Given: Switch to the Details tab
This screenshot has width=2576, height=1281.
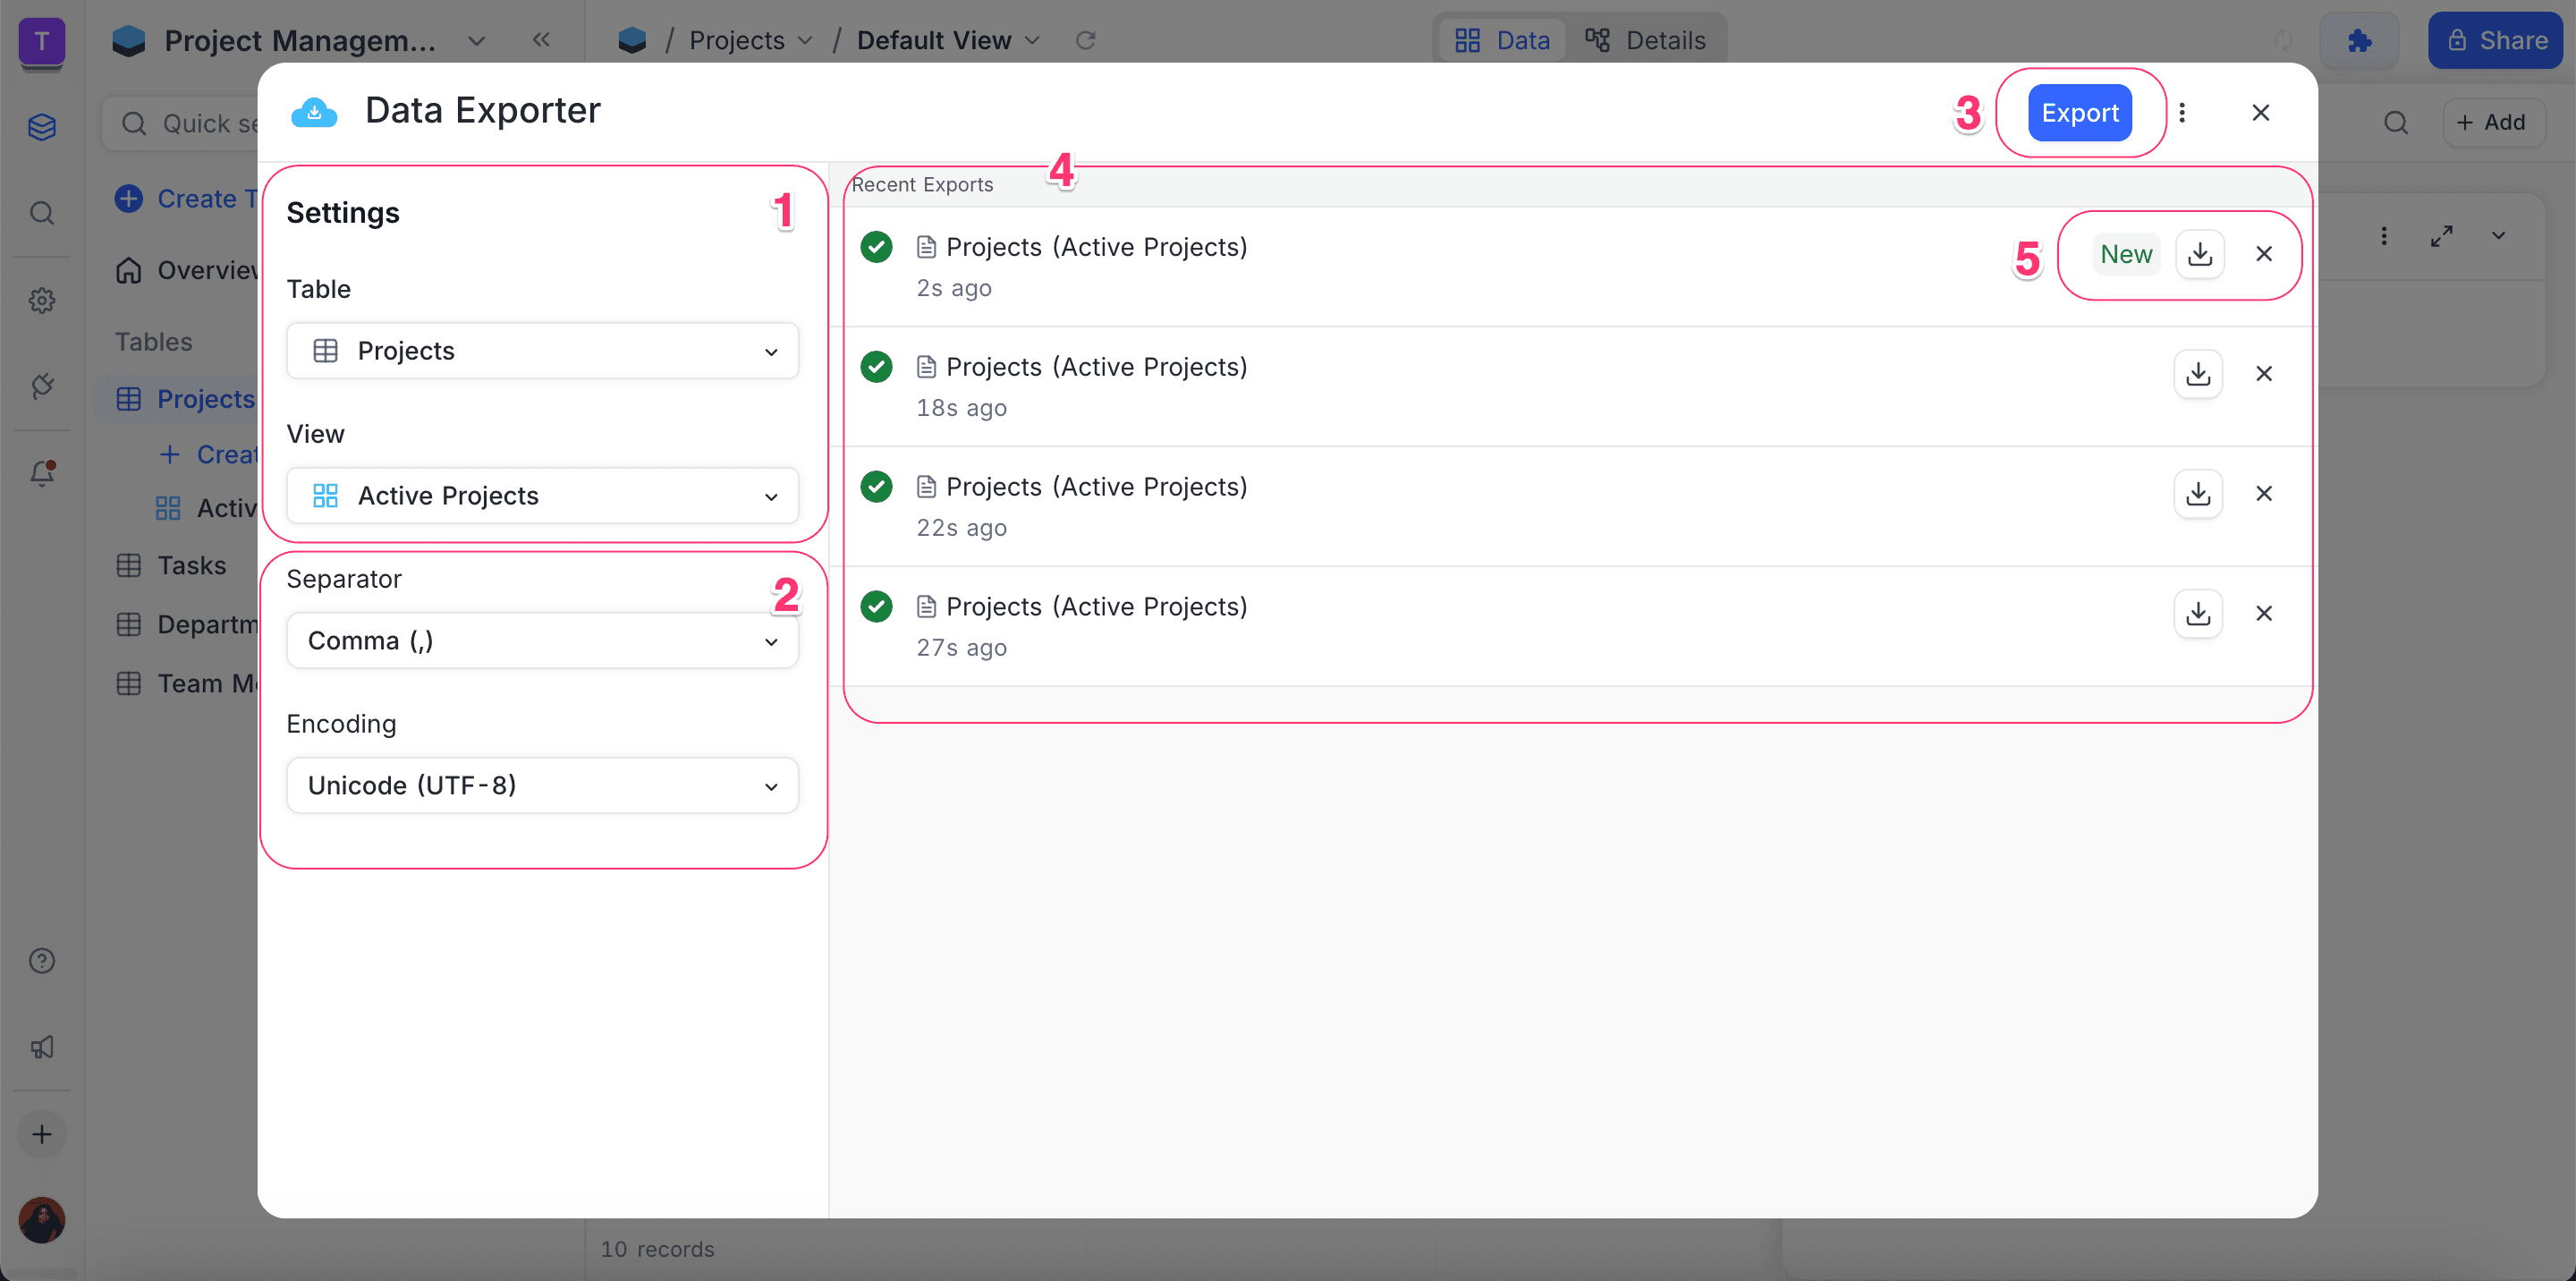Looking at the screenshot, I should [x=1645, y=41].
